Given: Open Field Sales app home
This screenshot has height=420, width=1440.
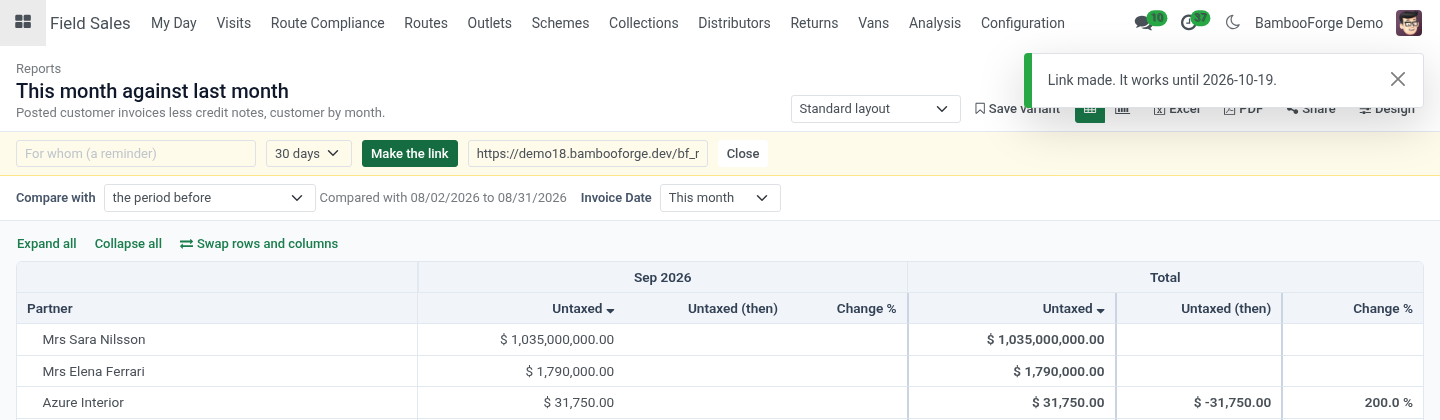Looking at the screenshot, I should click(90, 23).
